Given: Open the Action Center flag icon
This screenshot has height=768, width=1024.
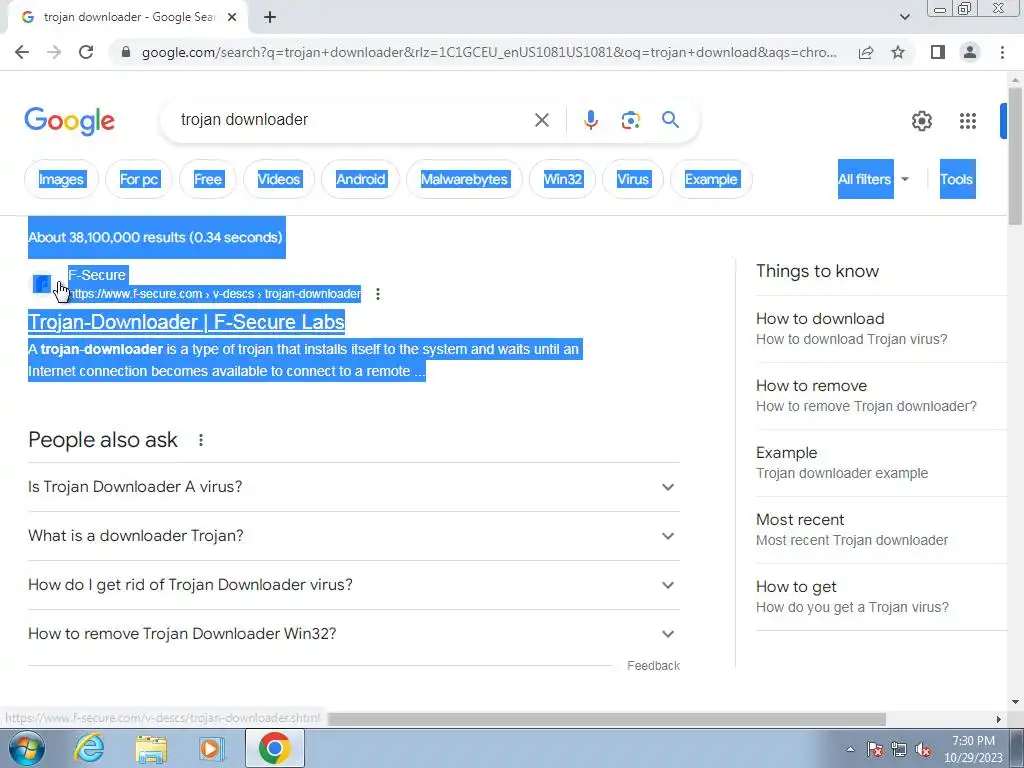Looking at the screenshot, I should point(875,750).
